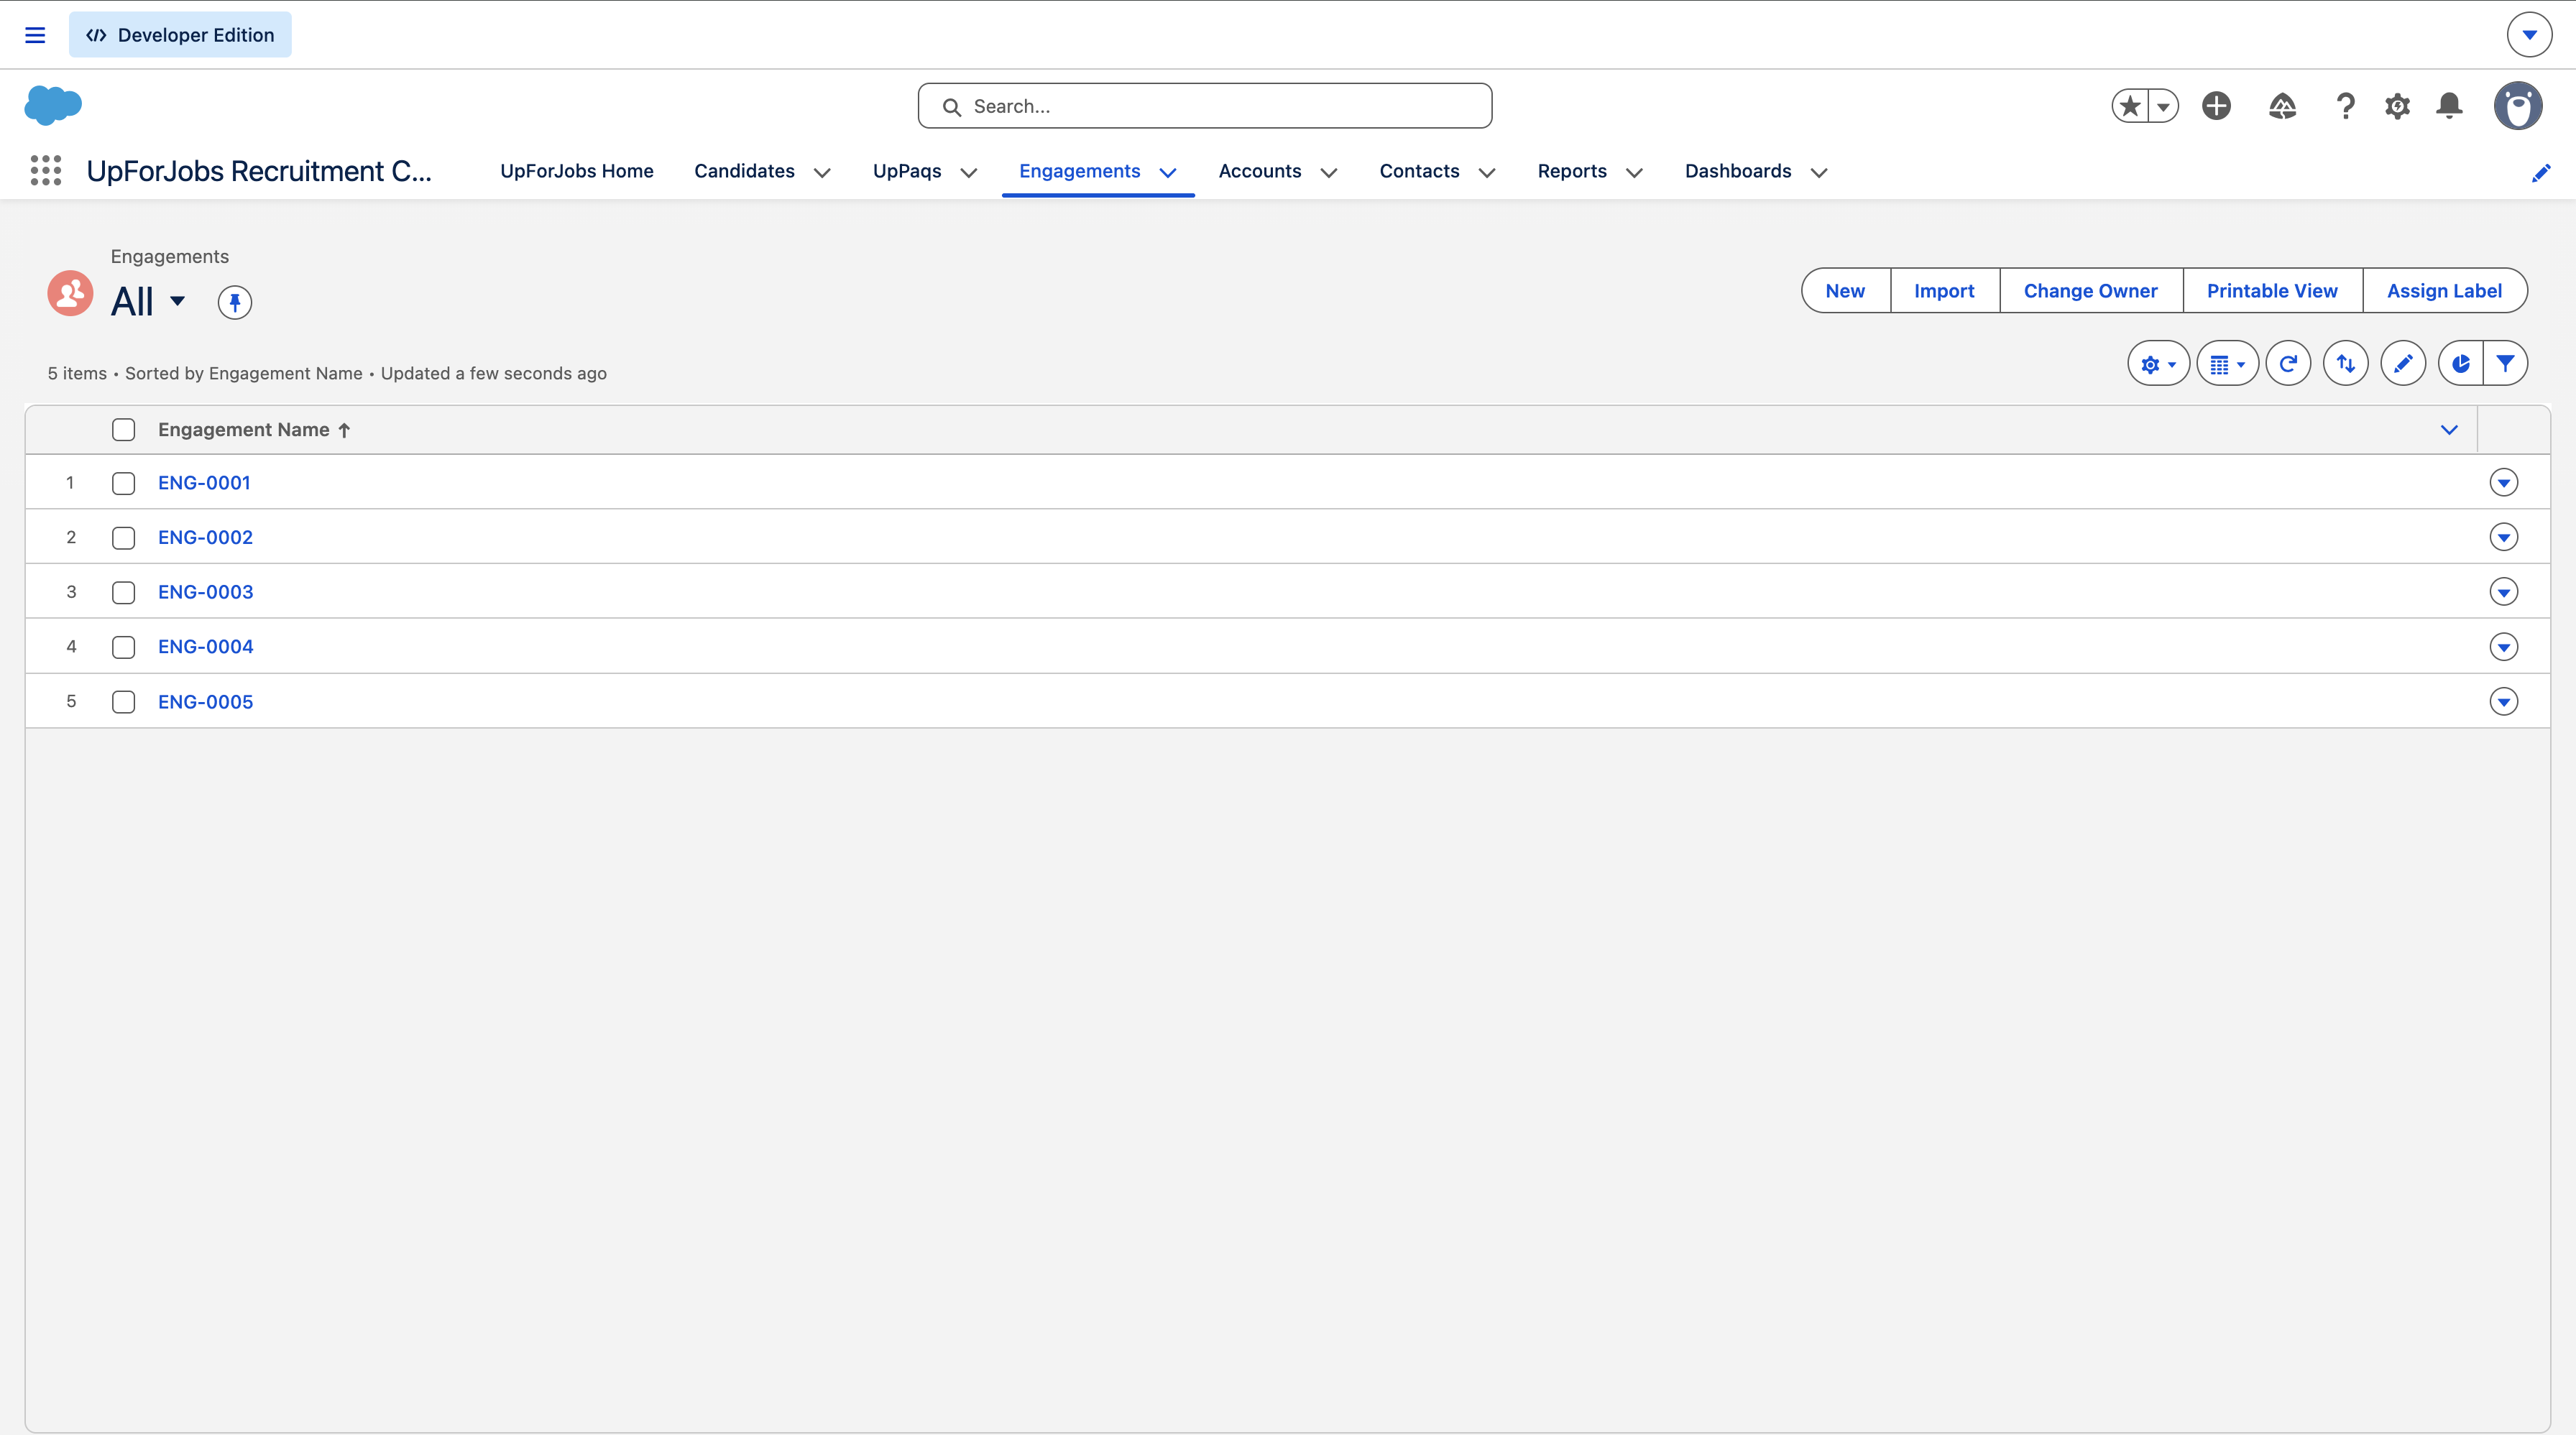This screenshot has width=2576, height=1435.
Task: Open the App Launcher dots grid
Action: pyautogui.click(x=46, y=171)
